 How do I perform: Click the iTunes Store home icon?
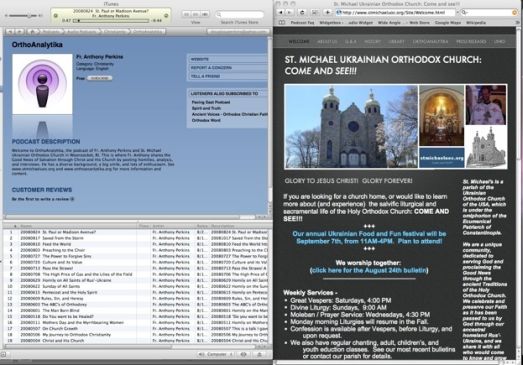(x=32, y=32)
